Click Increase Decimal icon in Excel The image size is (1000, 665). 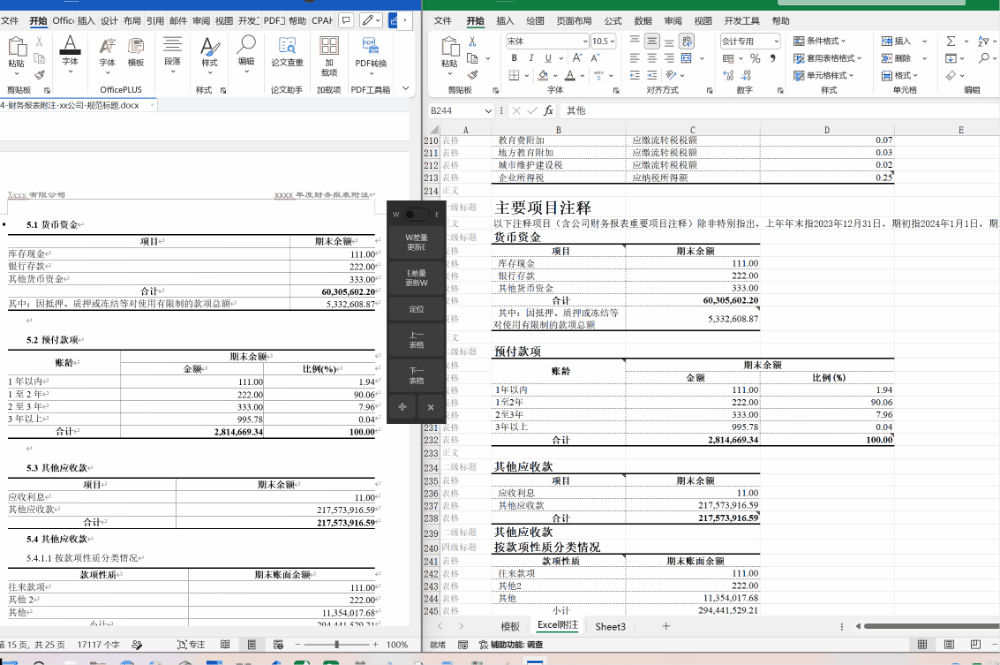click(x=728, y=75)
